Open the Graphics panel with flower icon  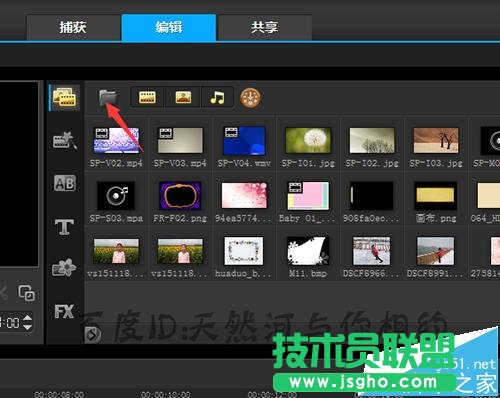[x=64, y=268]
